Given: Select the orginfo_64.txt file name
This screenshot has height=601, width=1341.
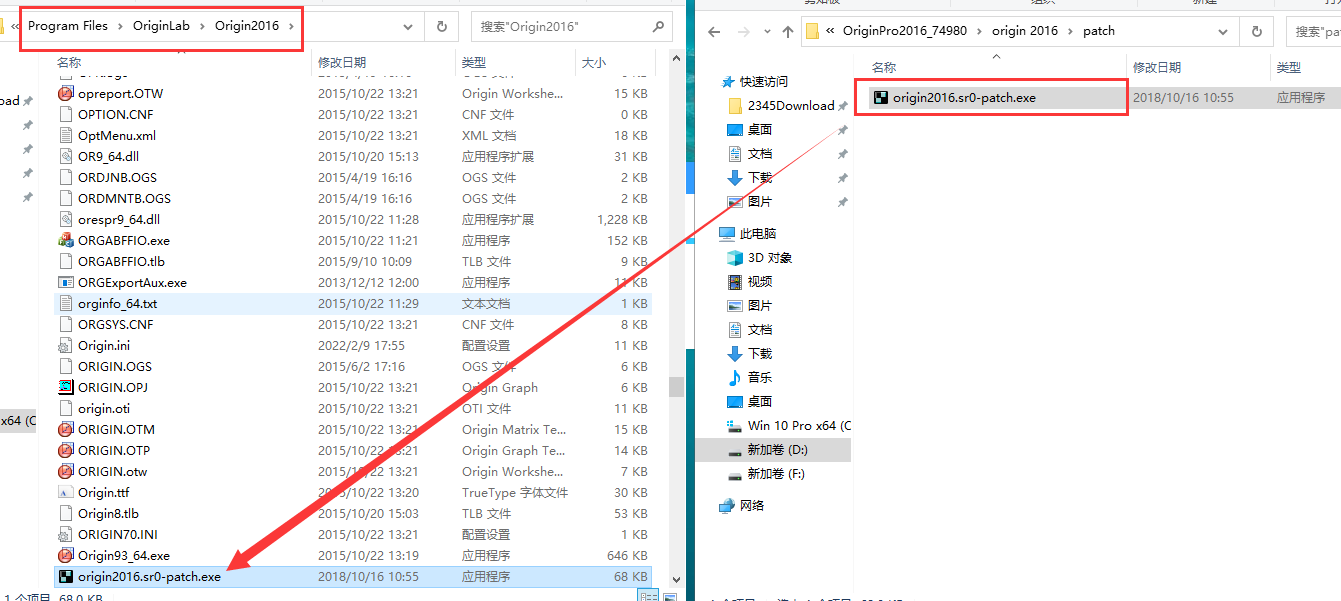Looking at the screenshot, I should coord(117,303).
